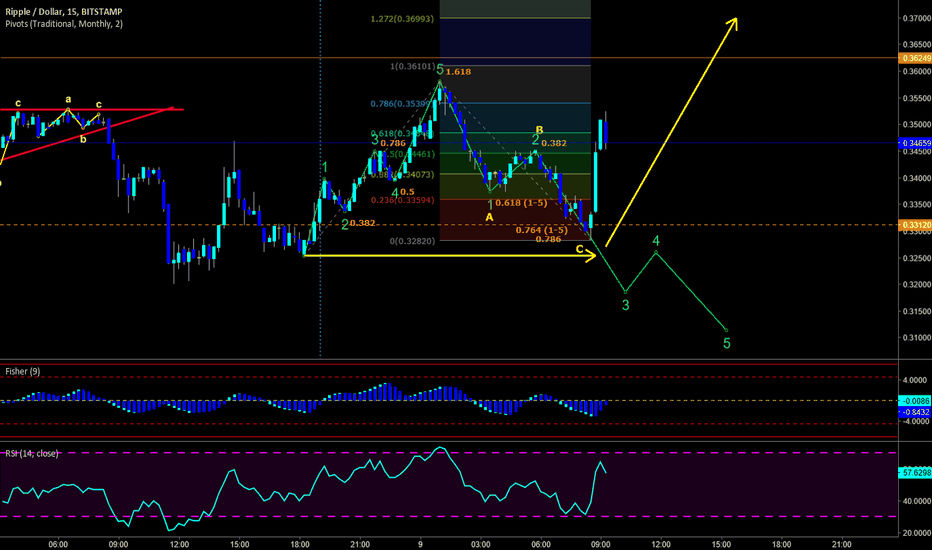Select the 1.272(0.36993) Fibonacci level label
Viewport: 932px width, 550px height.
pyautogui.click(x=402, y=19)
